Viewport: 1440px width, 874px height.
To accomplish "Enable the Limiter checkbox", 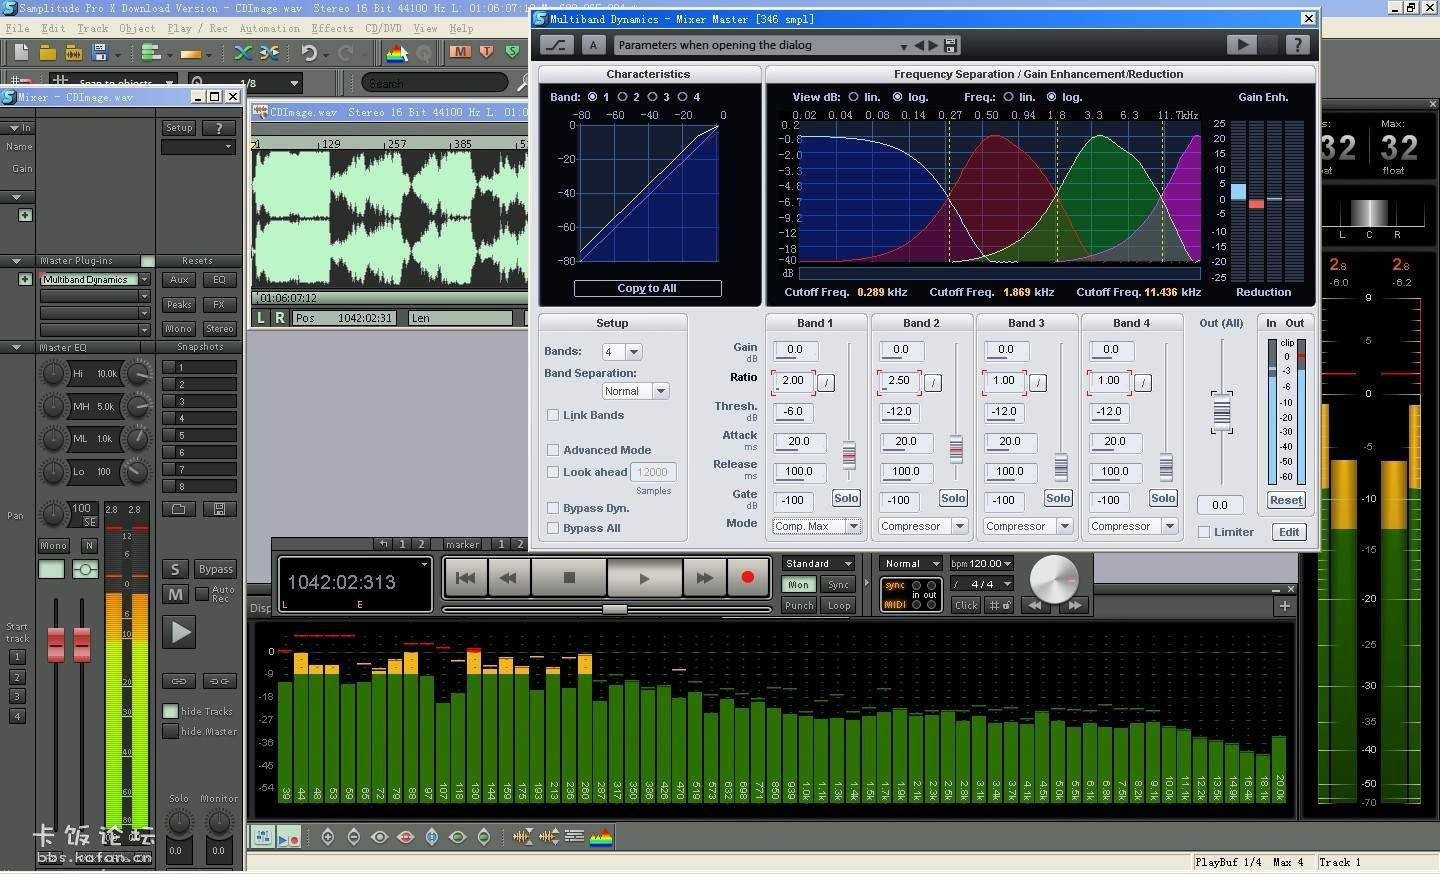I will 1204,532.
